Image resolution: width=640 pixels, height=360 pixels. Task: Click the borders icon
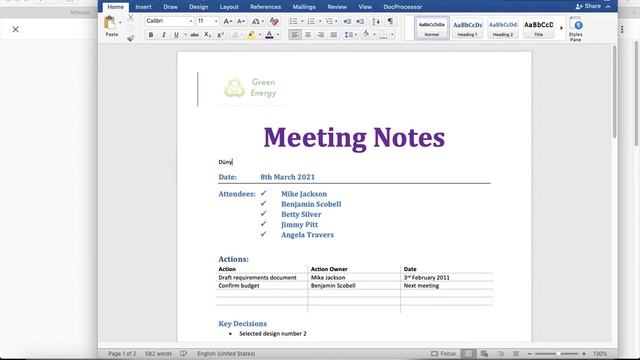[x=383, y=35]
